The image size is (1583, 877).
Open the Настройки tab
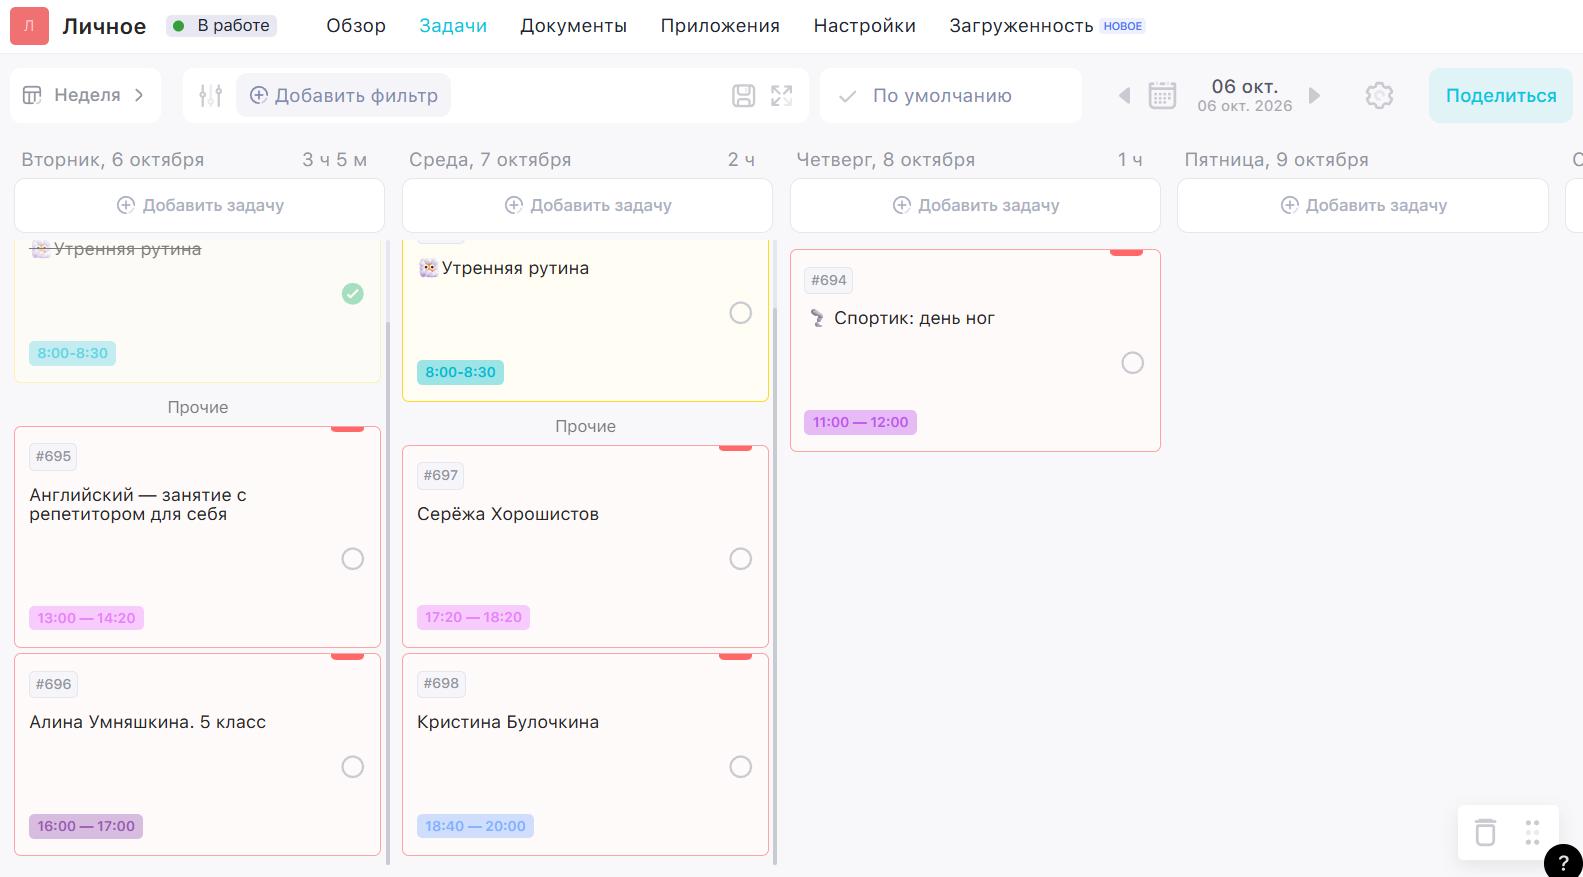pyautogui.click(x=865, y=26)
